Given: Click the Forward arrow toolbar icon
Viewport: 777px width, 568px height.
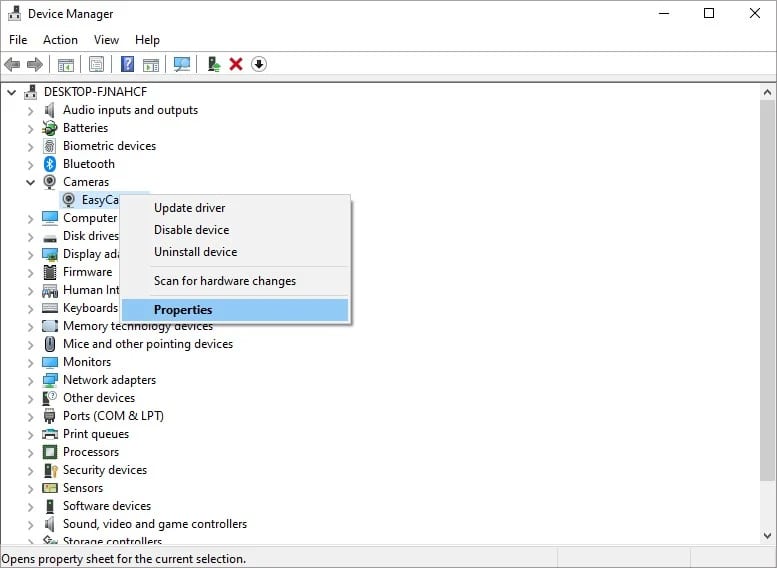Looking at the screenshot, I should pos(35,64).
